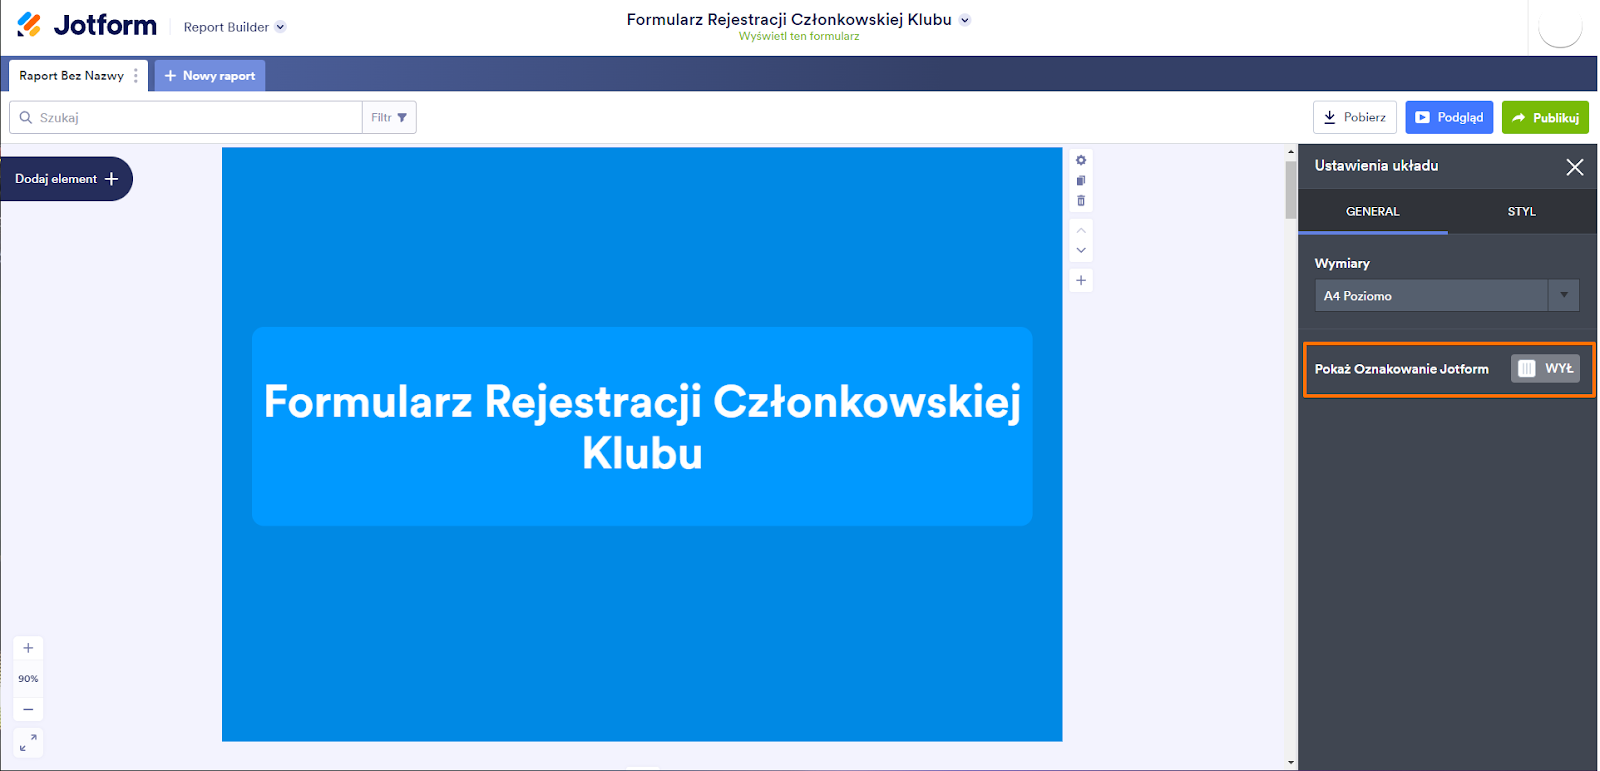Click the magnifier search icon
Image resolution: width=1600 pixels, height=771 pixels.
26,117
